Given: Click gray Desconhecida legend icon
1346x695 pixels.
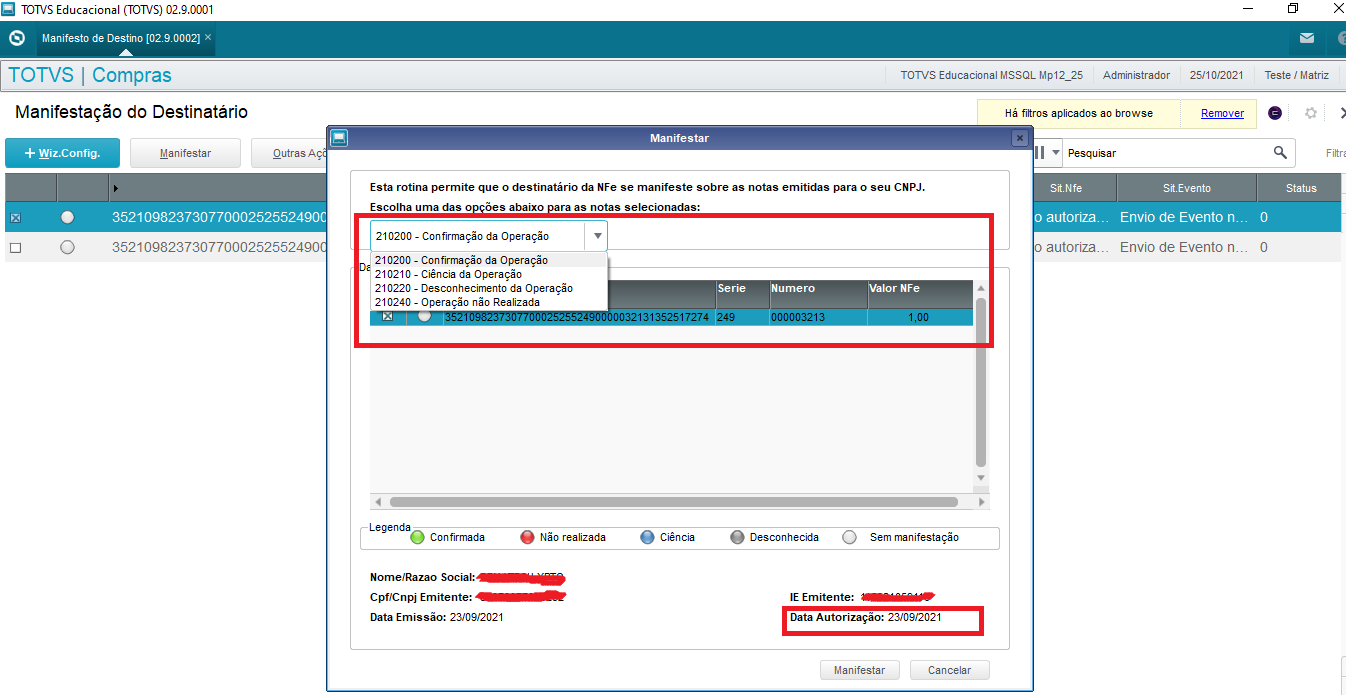Looking at the screenshot, I should coord(737,537).
